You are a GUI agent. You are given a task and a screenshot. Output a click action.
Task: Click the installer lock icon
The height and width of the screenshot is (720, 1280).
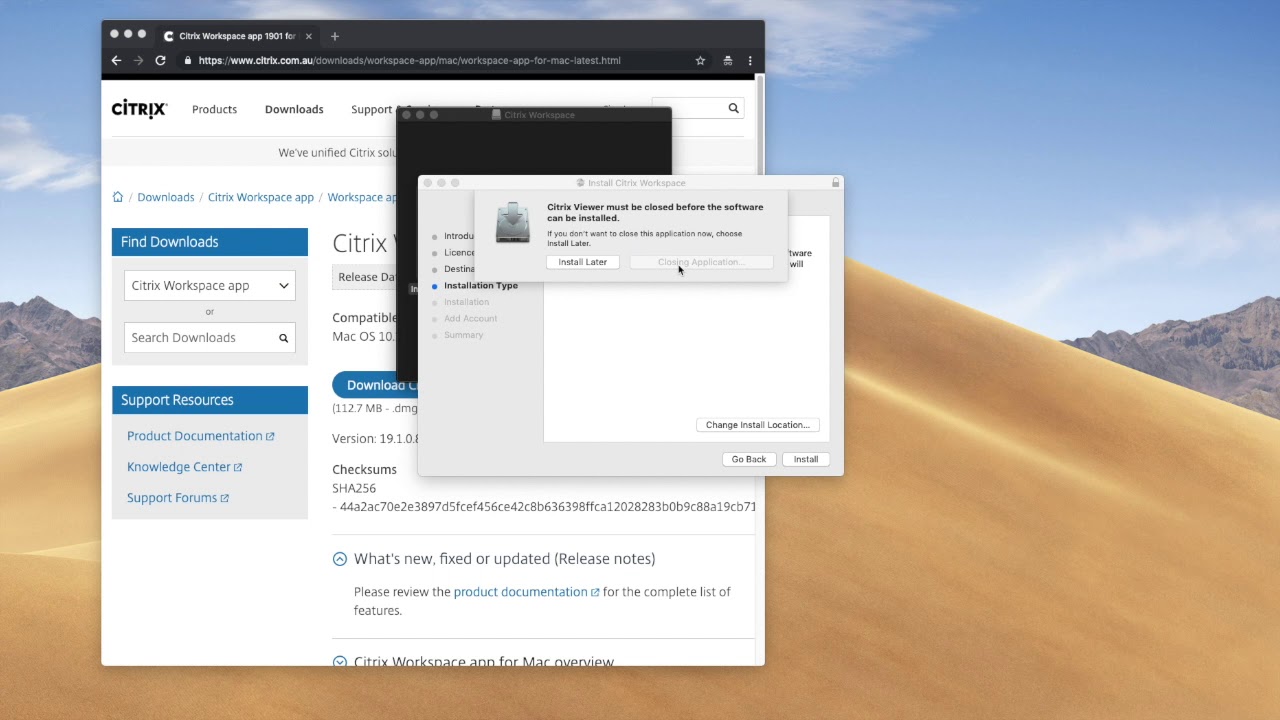click(x=836, y=183)
